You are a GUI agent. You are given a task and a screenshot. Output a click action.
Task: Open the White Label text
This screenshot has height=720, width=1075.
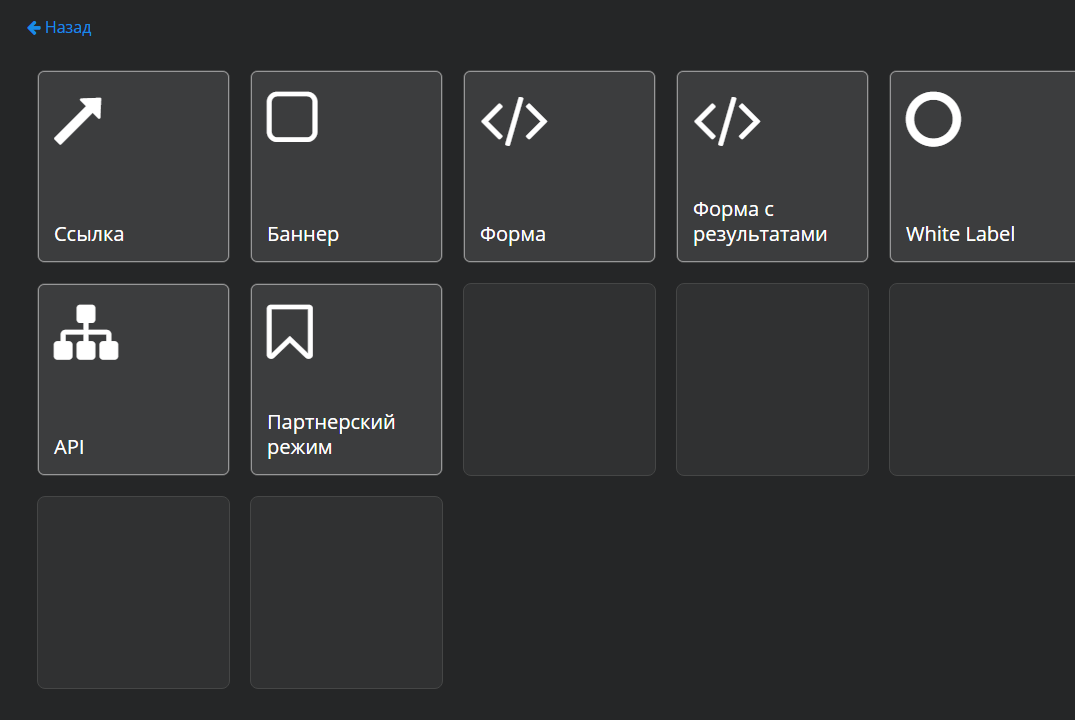[x=960, y=234]
